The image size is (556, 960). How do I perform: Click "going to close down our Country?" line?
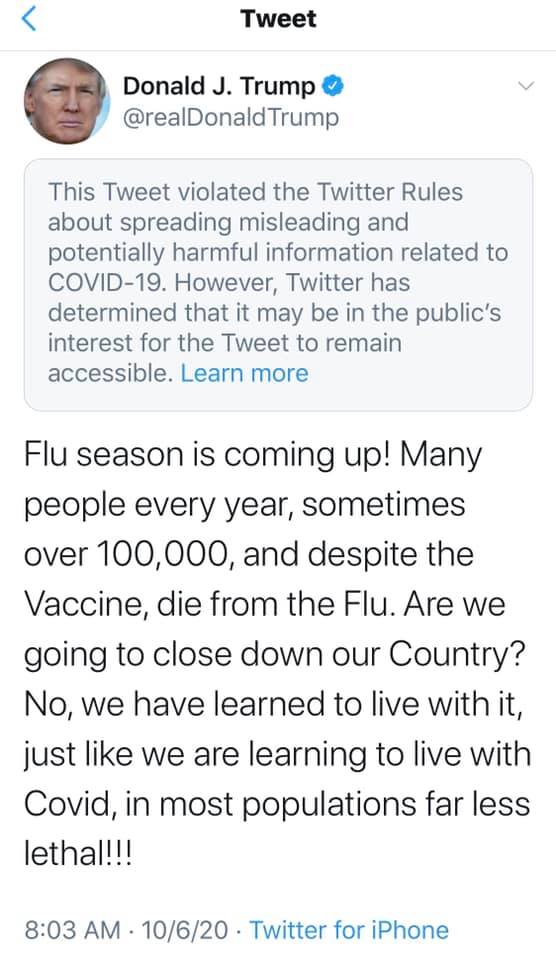click(275, 656)
